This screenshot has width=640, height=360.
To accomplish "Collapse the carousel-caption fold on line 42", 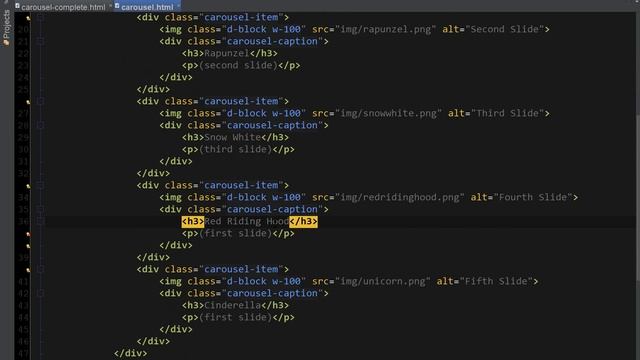I will 40,293.
